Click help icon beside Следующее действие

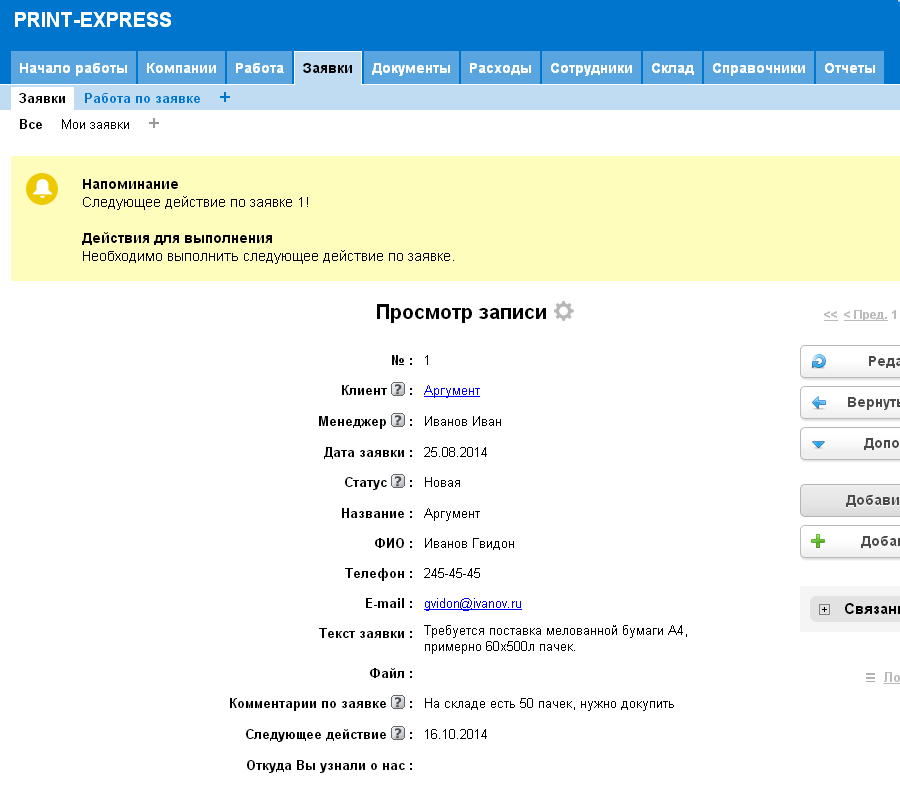pos(398,734)
